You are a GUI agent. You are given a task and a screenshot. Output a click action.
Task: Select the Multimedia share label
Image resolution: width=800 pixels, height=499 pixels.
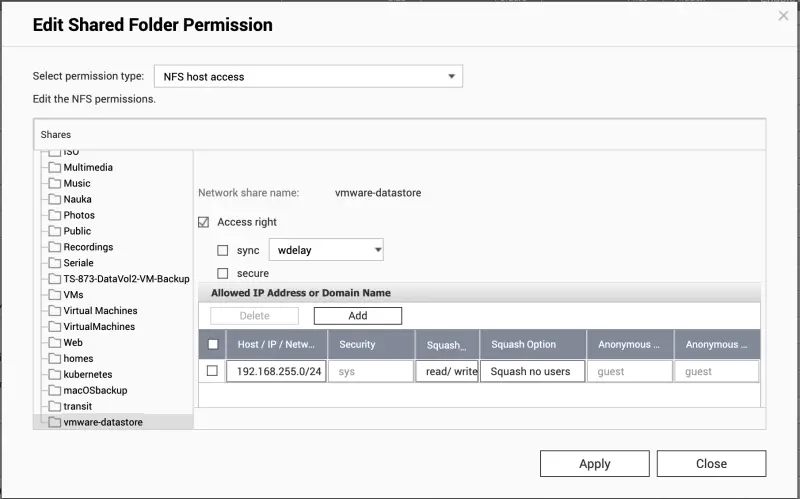coord(88,167)
